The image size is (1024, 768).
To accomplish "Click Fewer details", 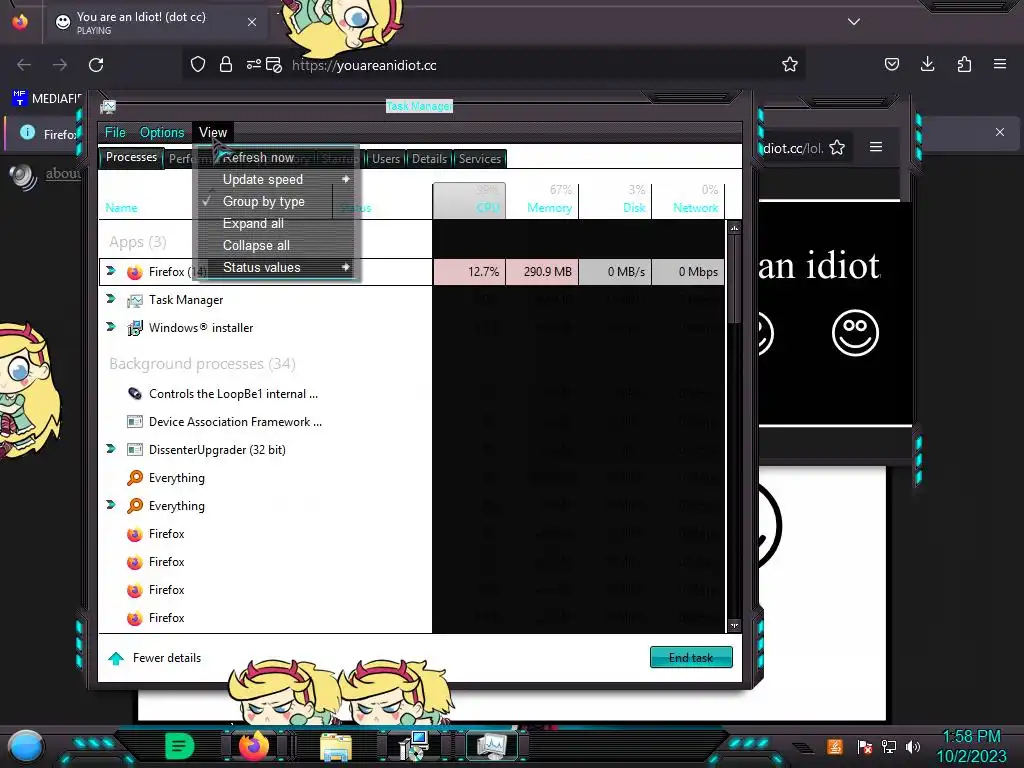I will (155, 658).
